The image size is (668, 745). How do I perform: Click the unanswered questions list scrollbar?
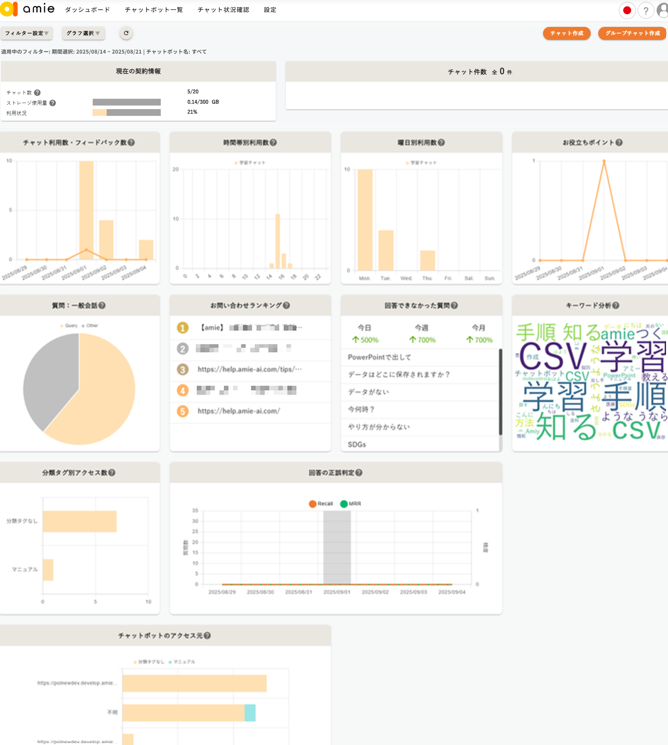click(500, 392)
